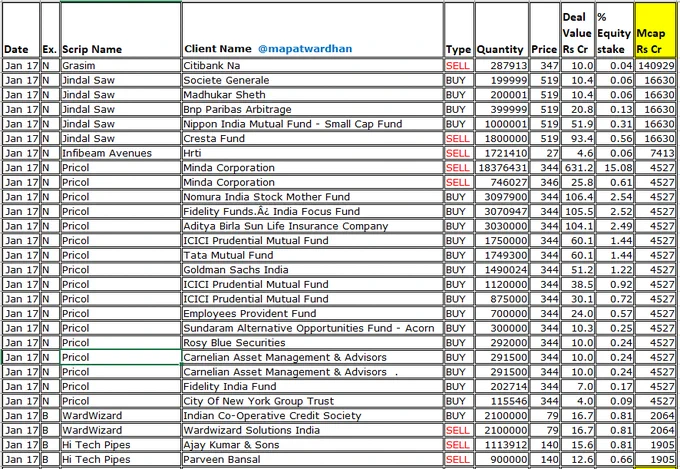680x469 pixels.
Task: Select quantity 1749300 cell
Action: 502,255
